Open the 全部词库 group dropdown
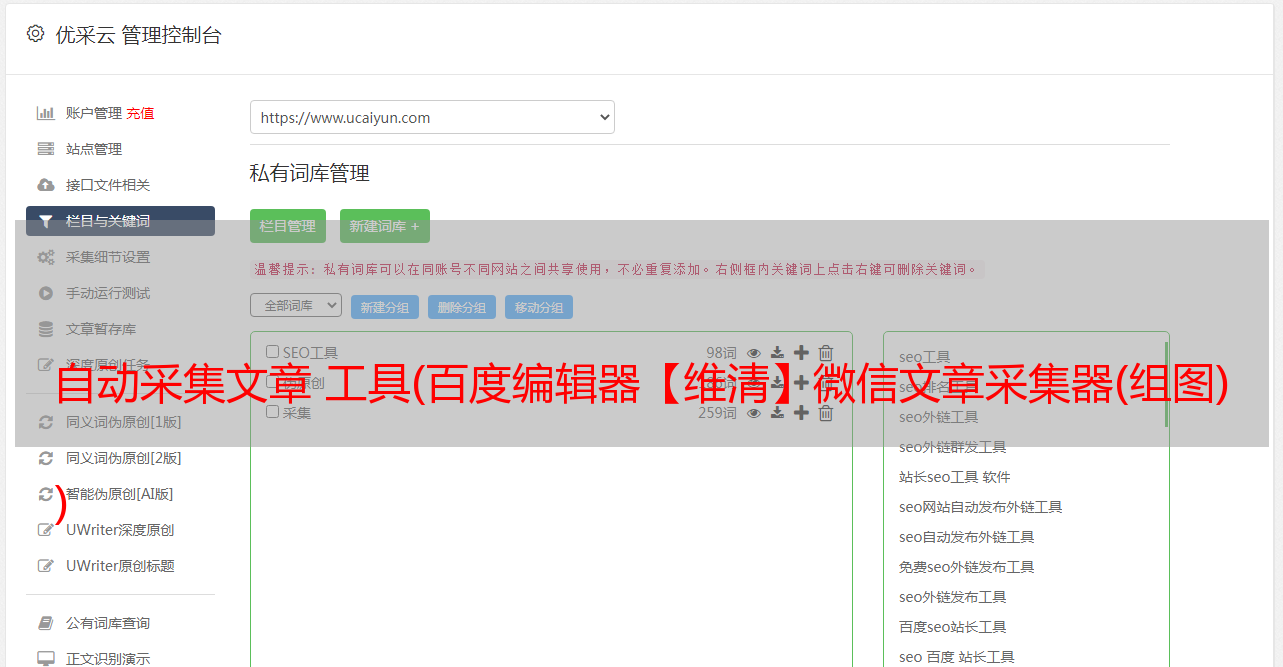This screenshot has height=667, width=1283. click(x=296, y=305)
